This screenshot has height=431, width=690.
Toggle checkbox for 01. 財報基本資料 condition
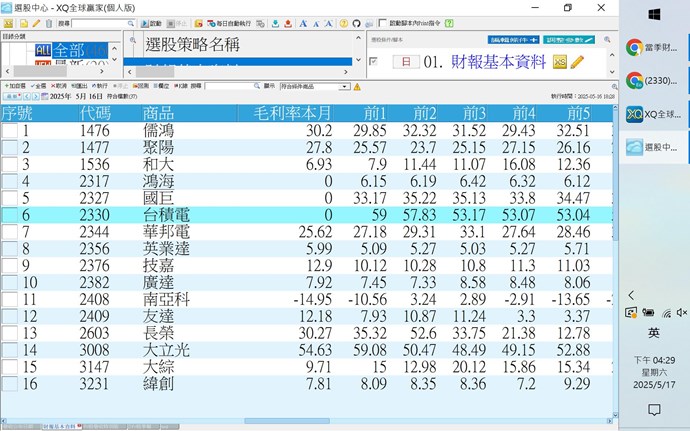373,62
